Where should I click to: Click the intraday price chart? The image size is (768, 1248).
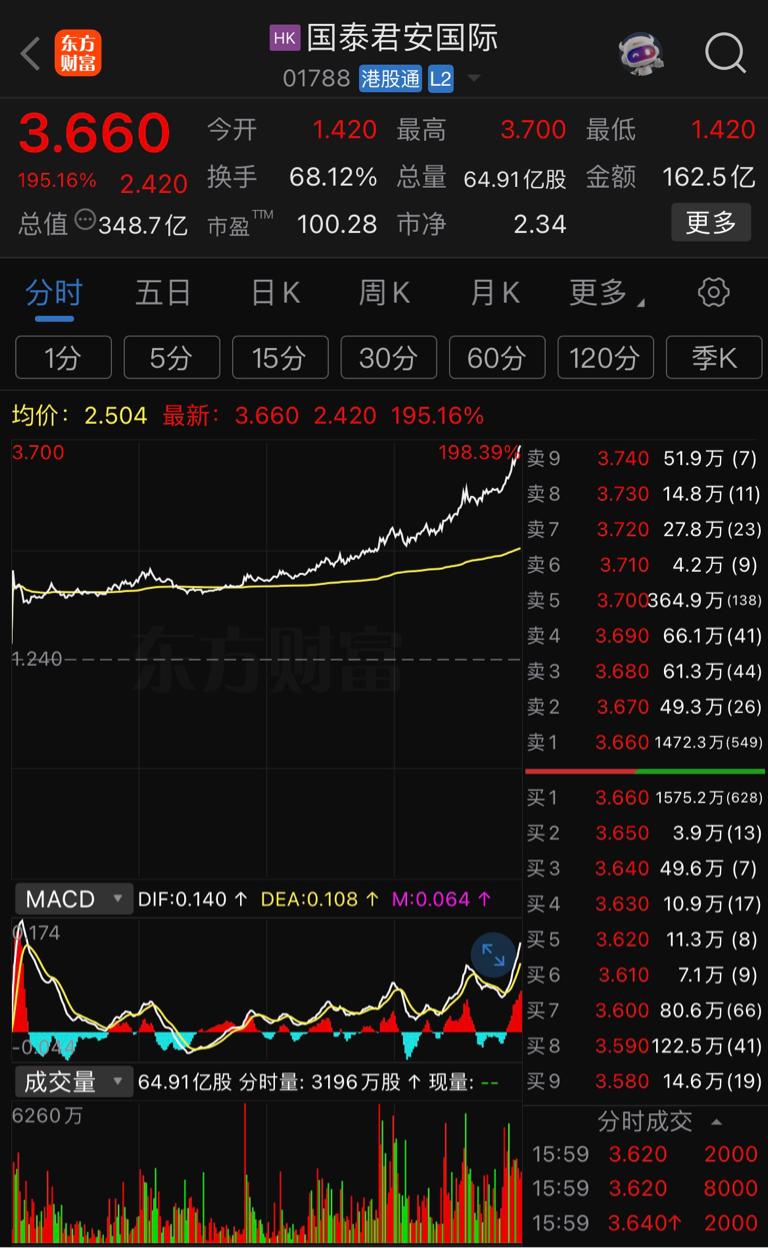pos(266,660)
